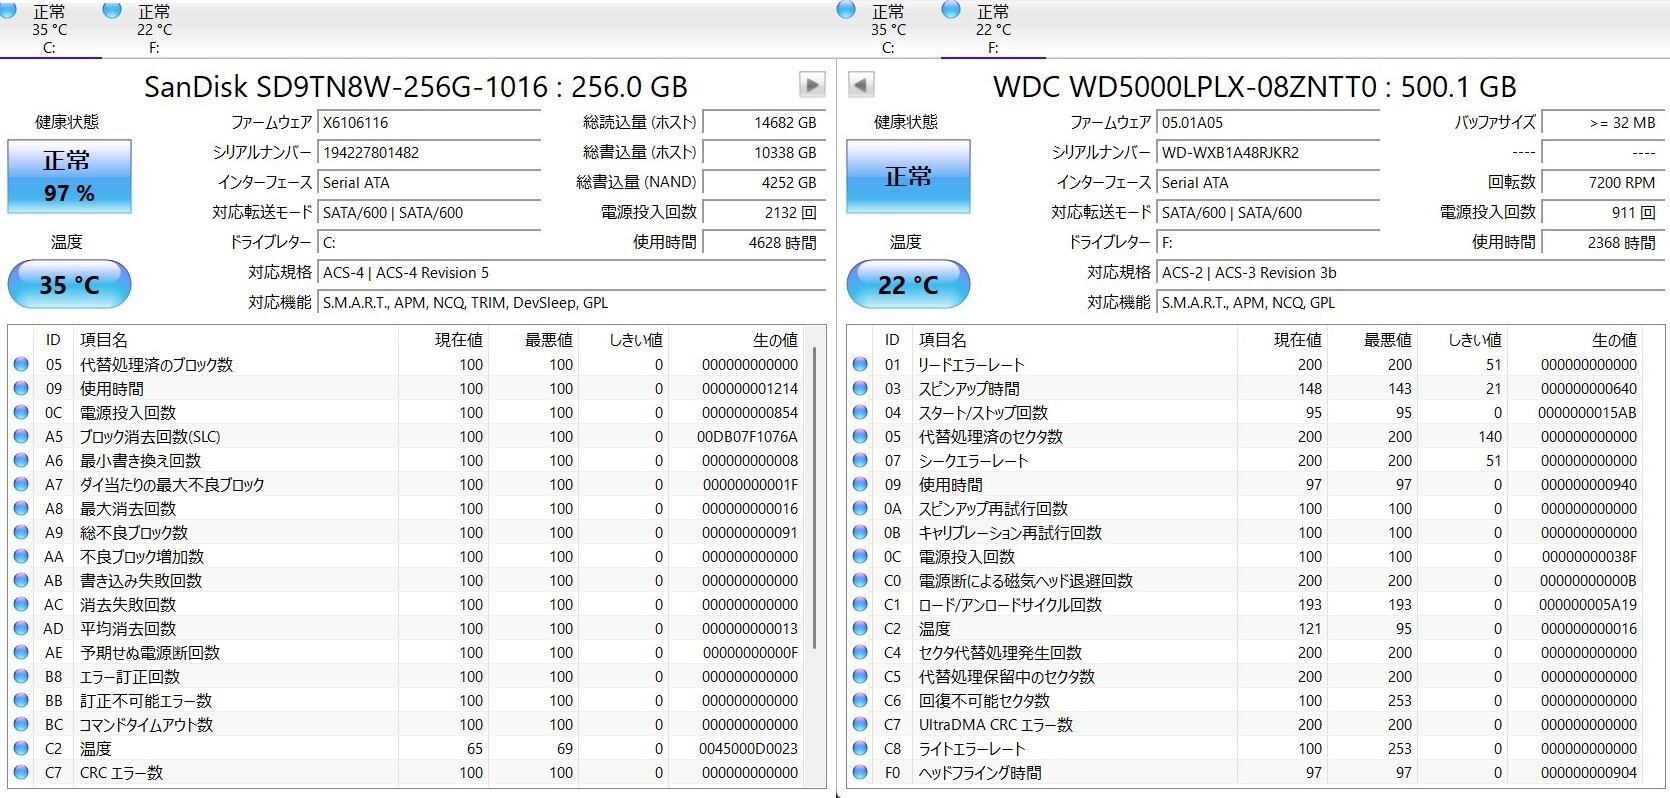
Task: Click the 項目名 column header in SanDisk list
Action: coord(104,340)
